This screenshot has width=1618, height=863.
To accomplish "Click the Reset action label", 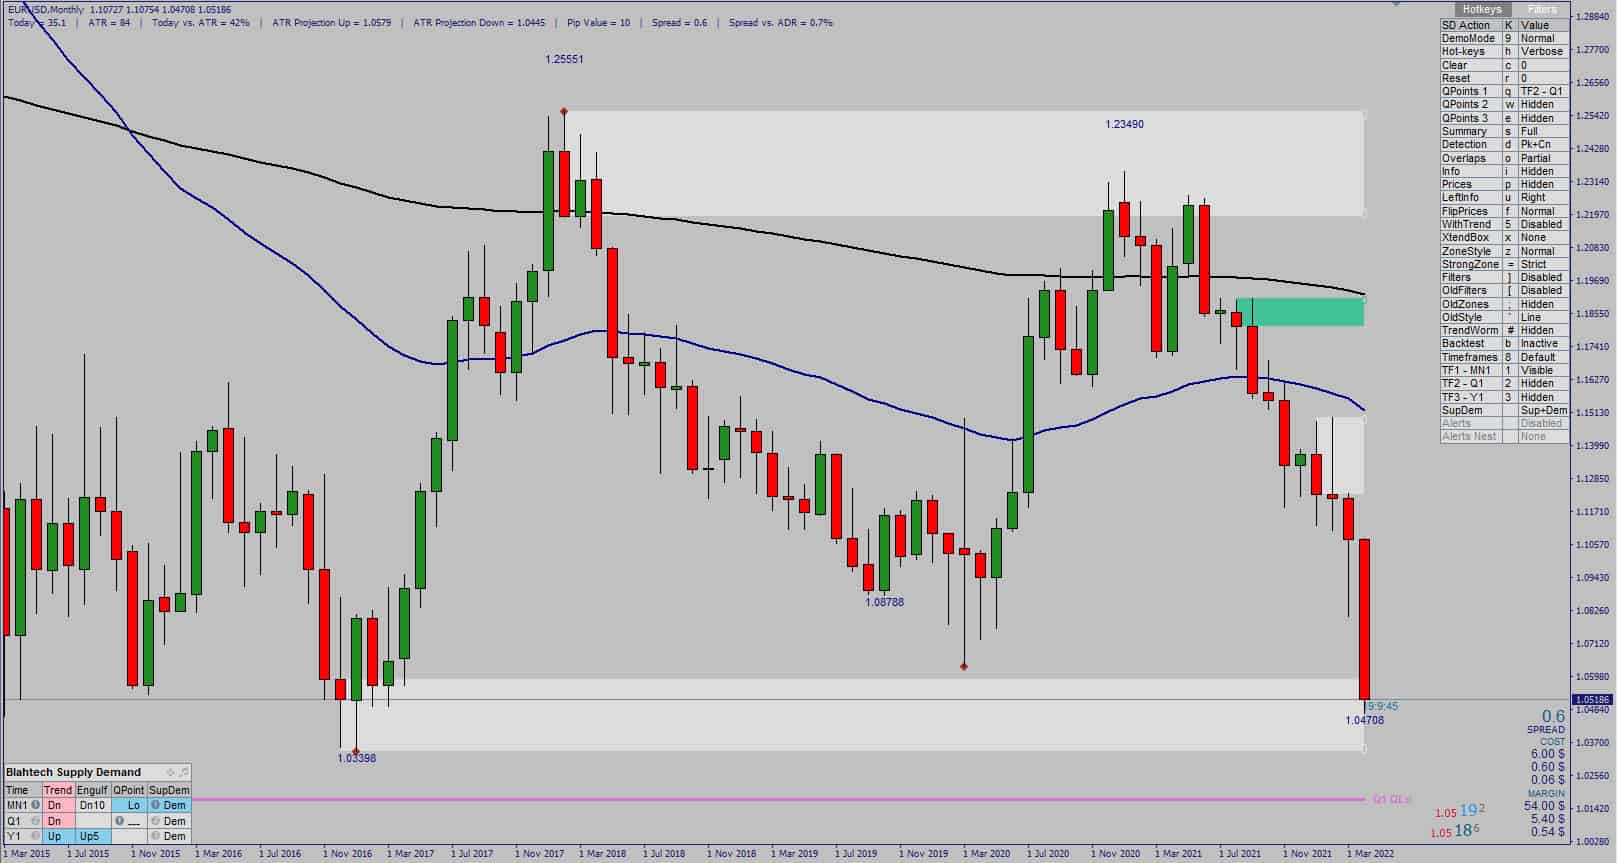I will point(1470,78).
